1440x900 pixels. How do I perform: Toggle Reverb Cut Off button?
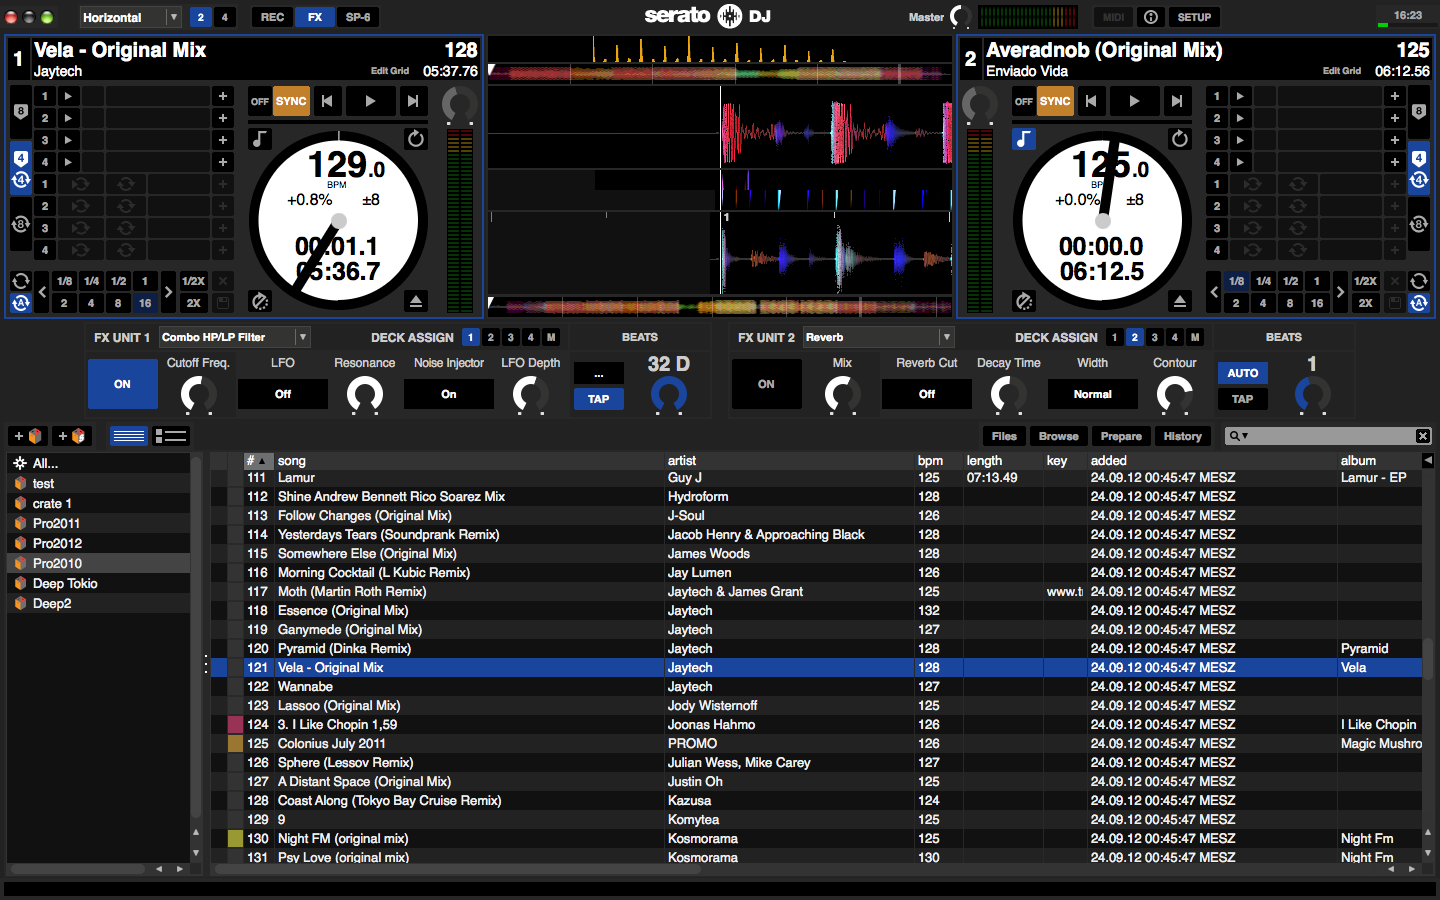pyautogui.click(x=927, y=394)
